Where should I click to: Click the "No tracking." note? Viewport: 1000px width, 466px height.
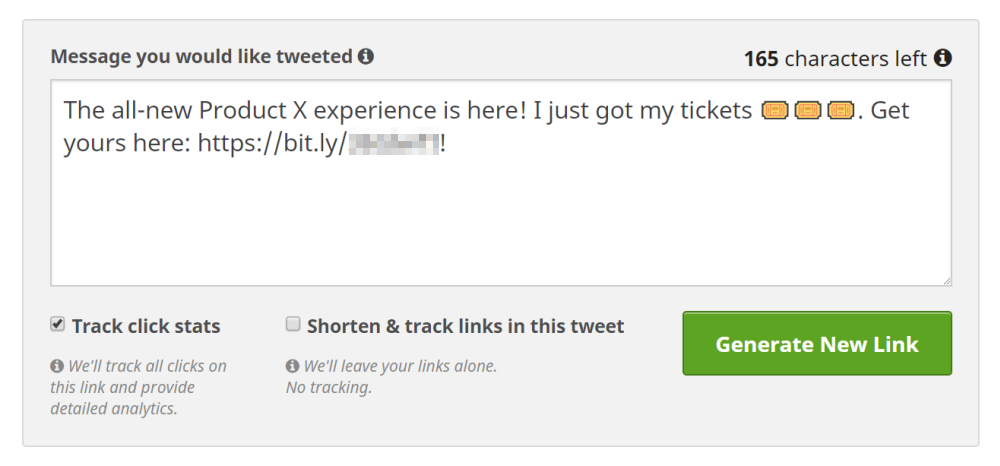click(329, 388)
